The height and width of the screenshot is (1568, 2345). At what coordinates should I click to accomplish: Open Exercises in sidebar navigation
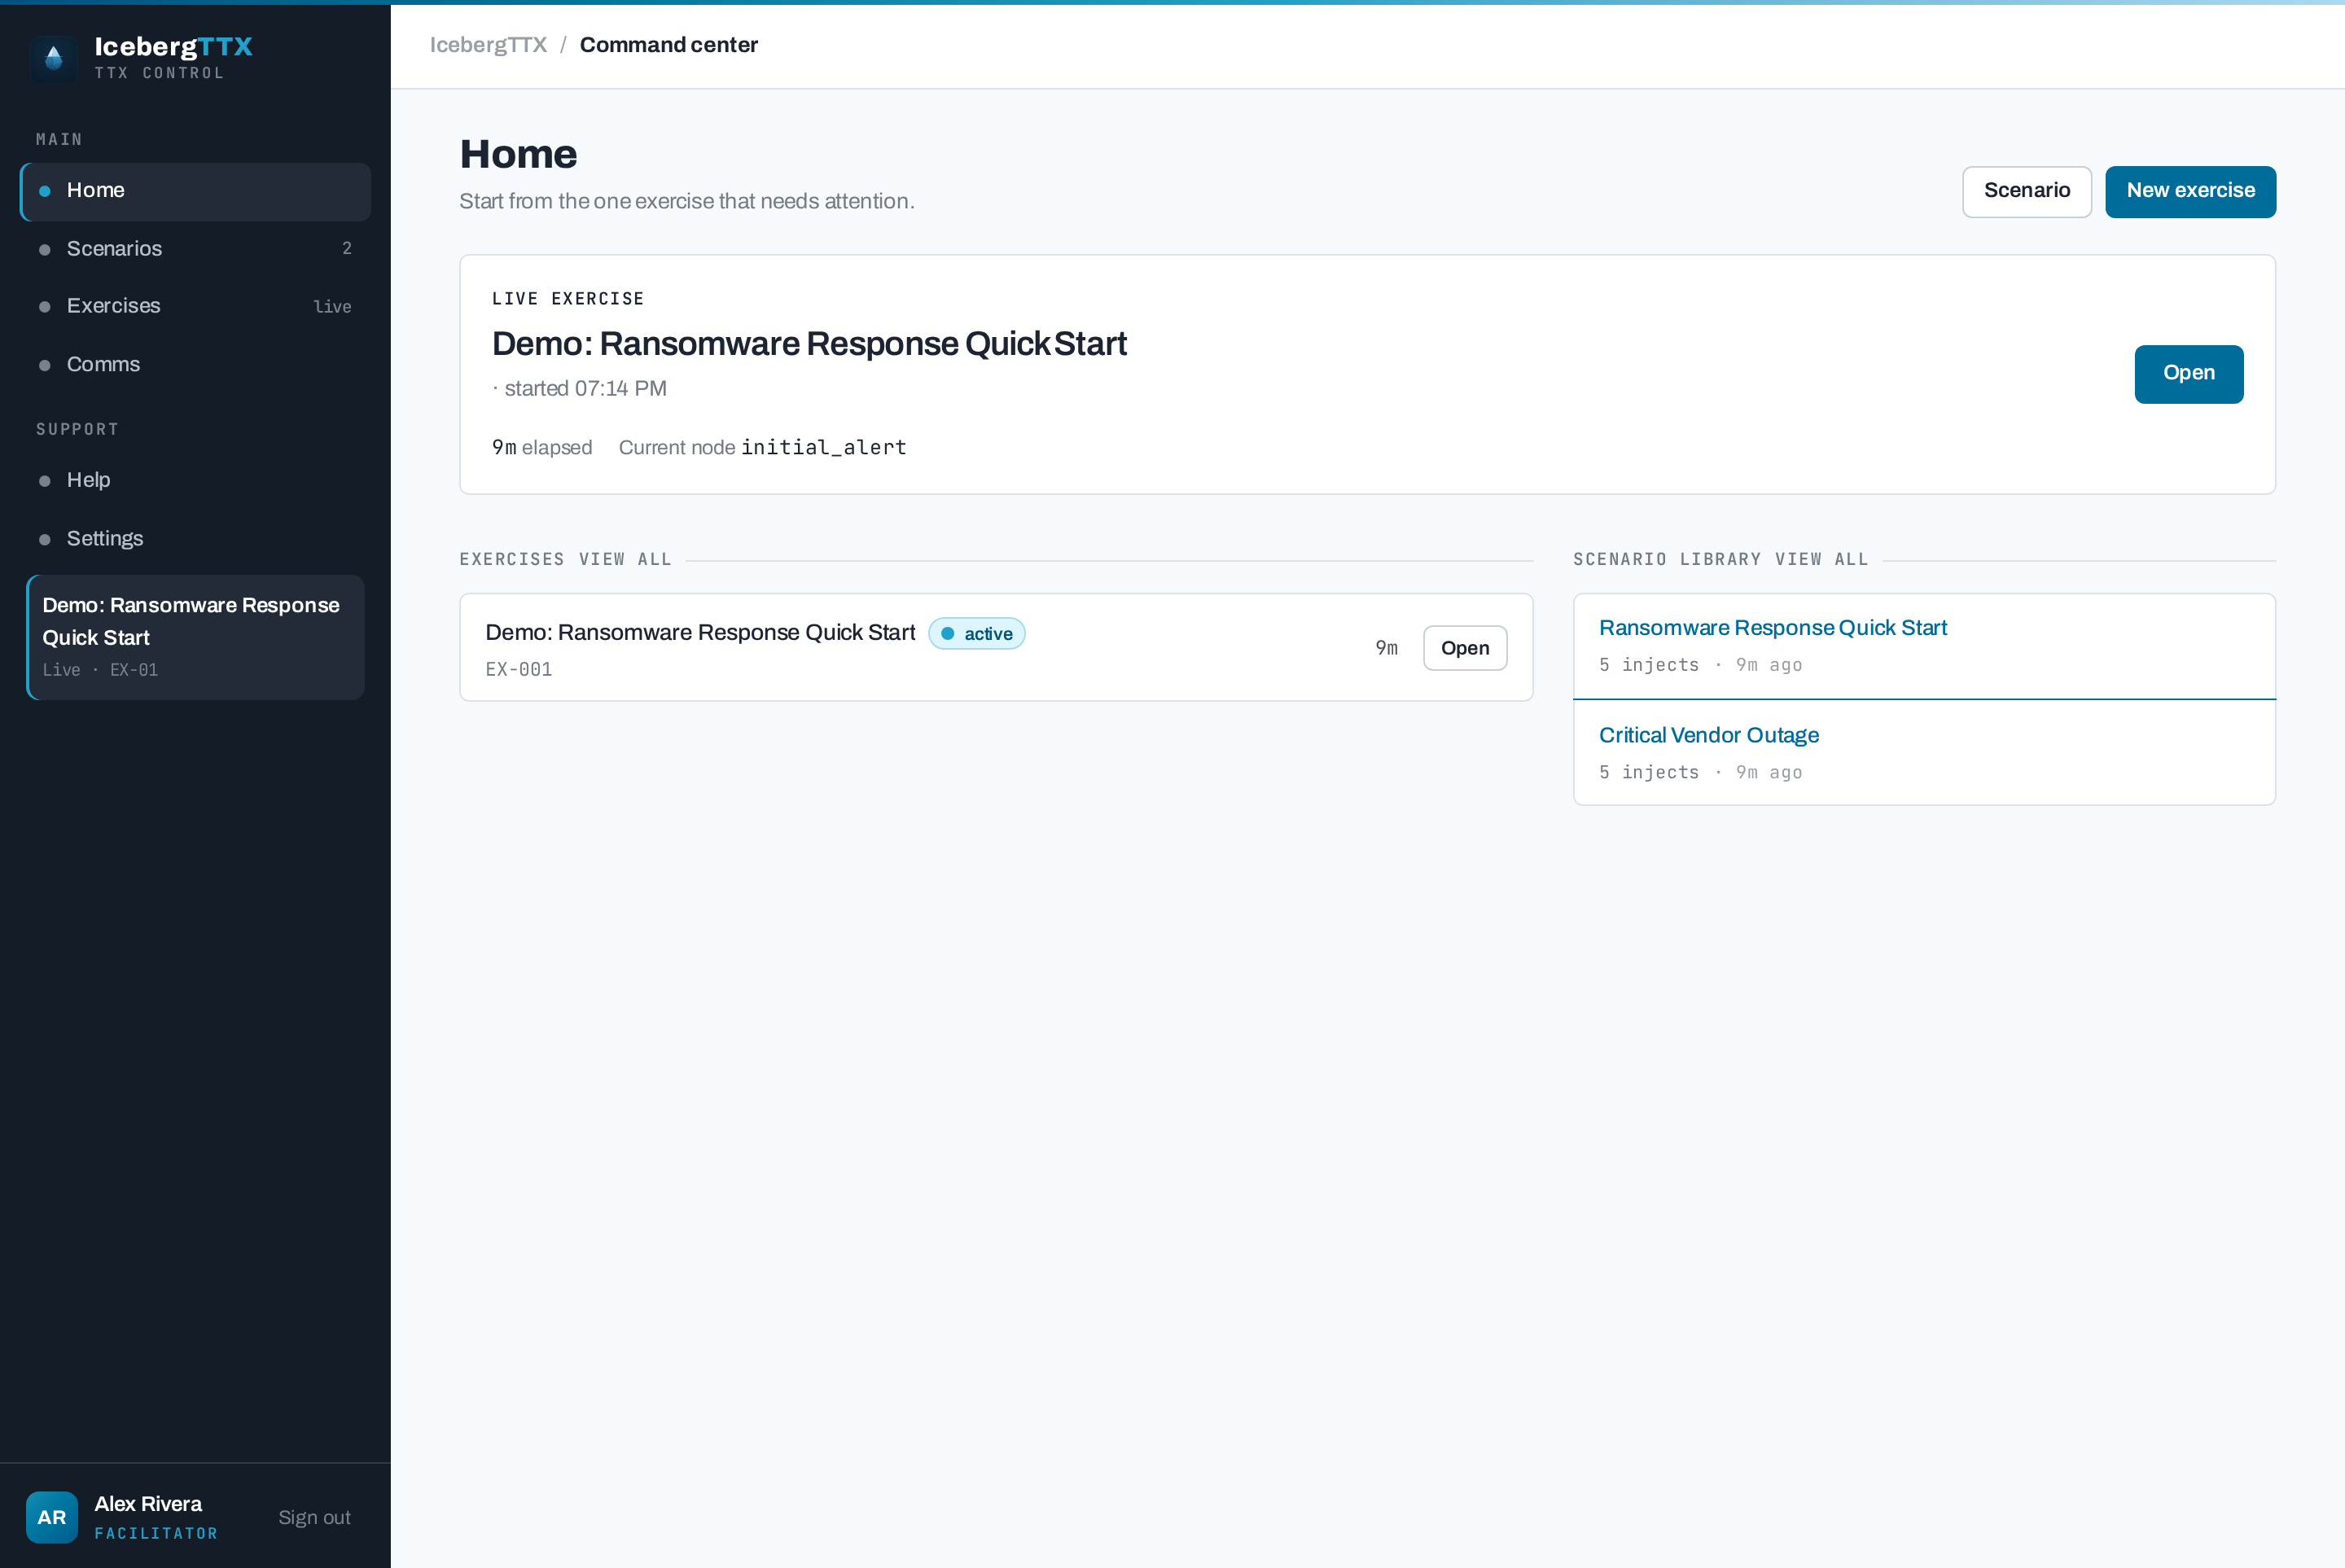point(196,306)
